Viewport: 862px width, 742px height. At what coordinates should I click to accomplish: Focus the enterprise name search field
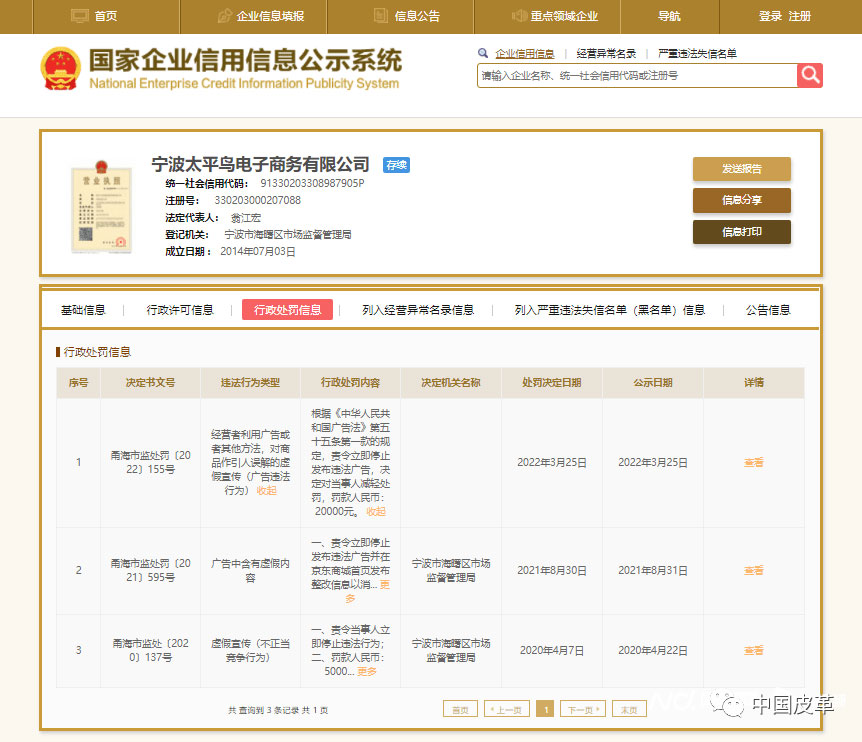click(x=637, y=76)
